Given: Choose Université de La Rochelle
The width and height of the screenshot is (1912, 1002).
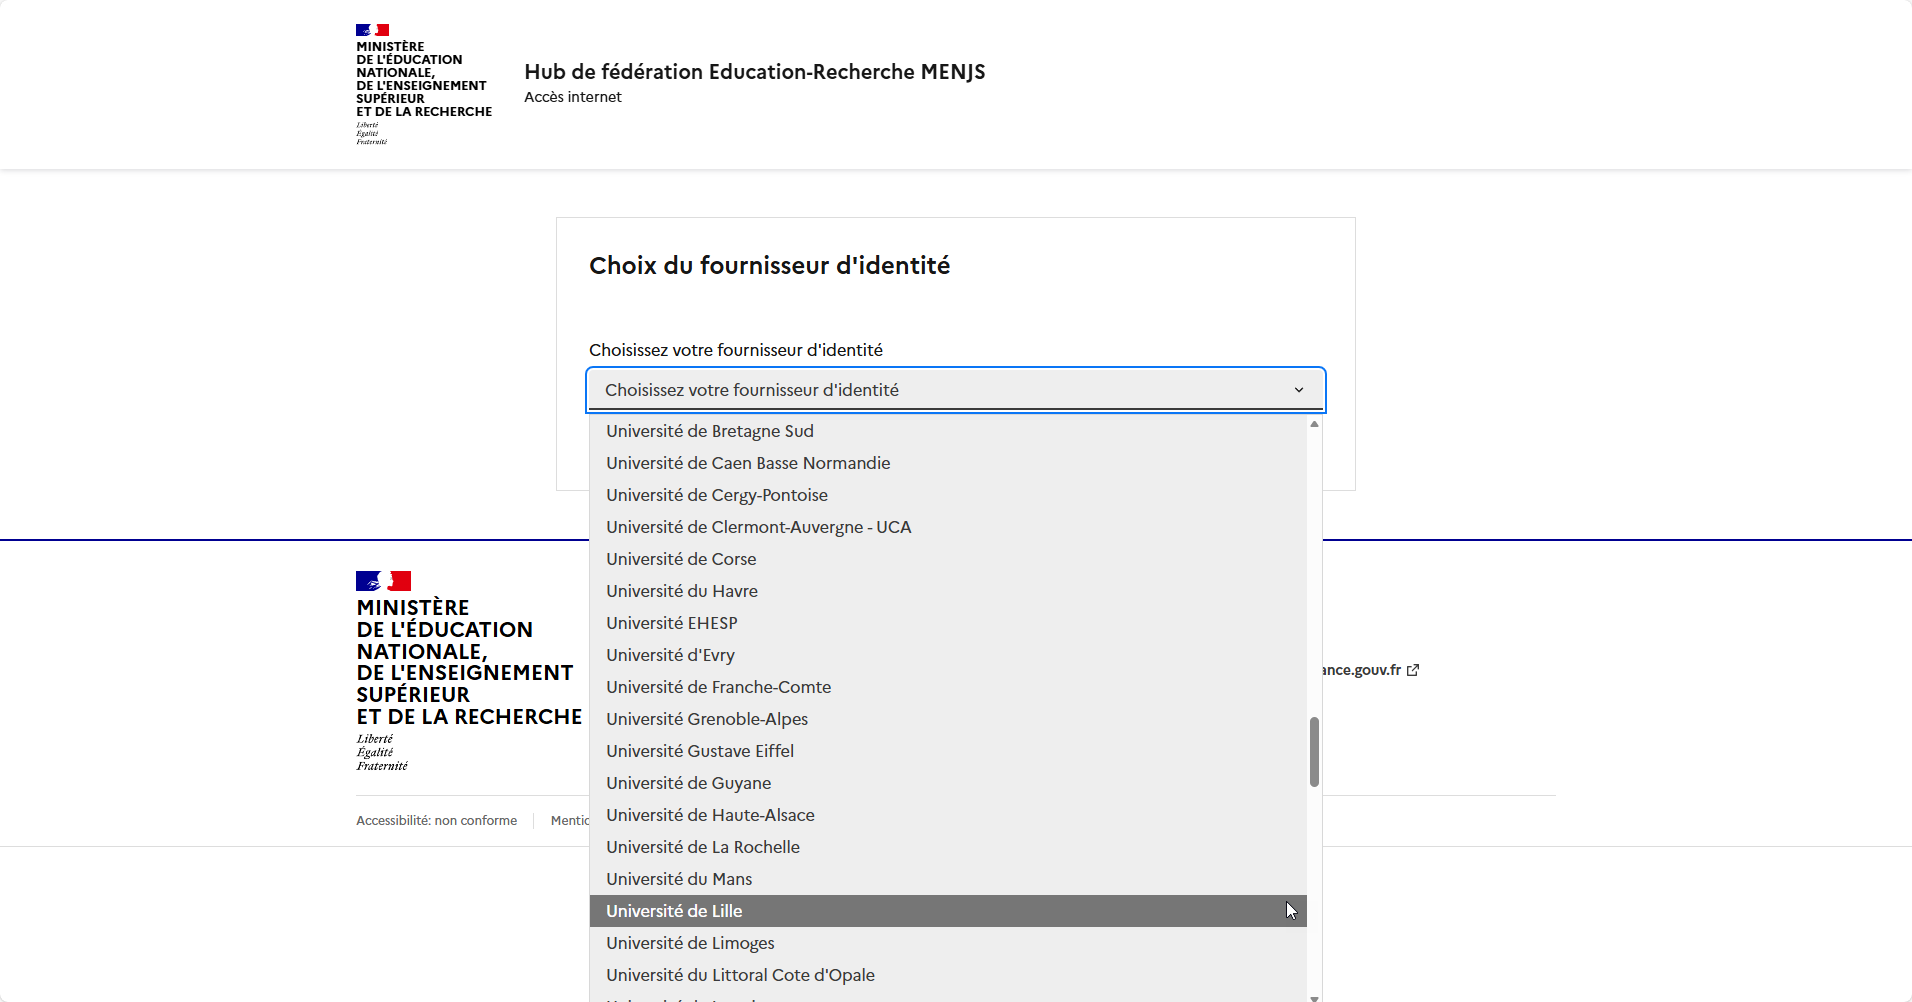Looking at the screenshot, I should 948,847.
